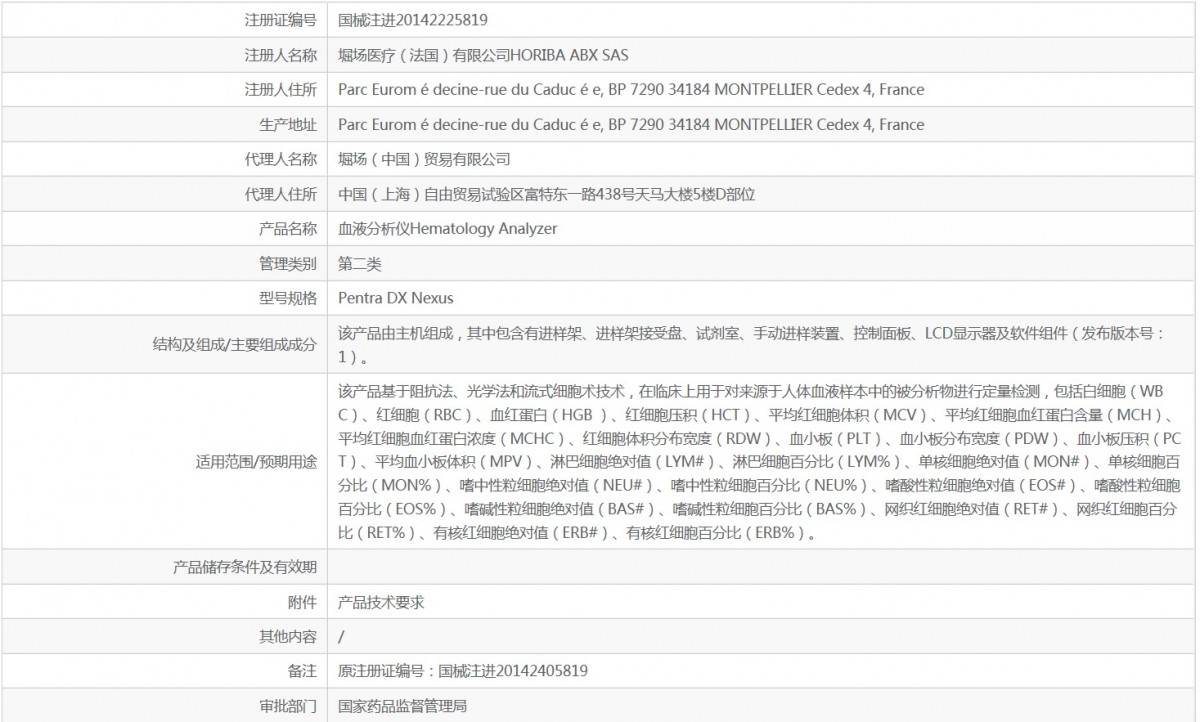Image resolution: width=1200 pixels, height=722 pixels.
Task: Select the 附件 label
Action: [303, 602]
